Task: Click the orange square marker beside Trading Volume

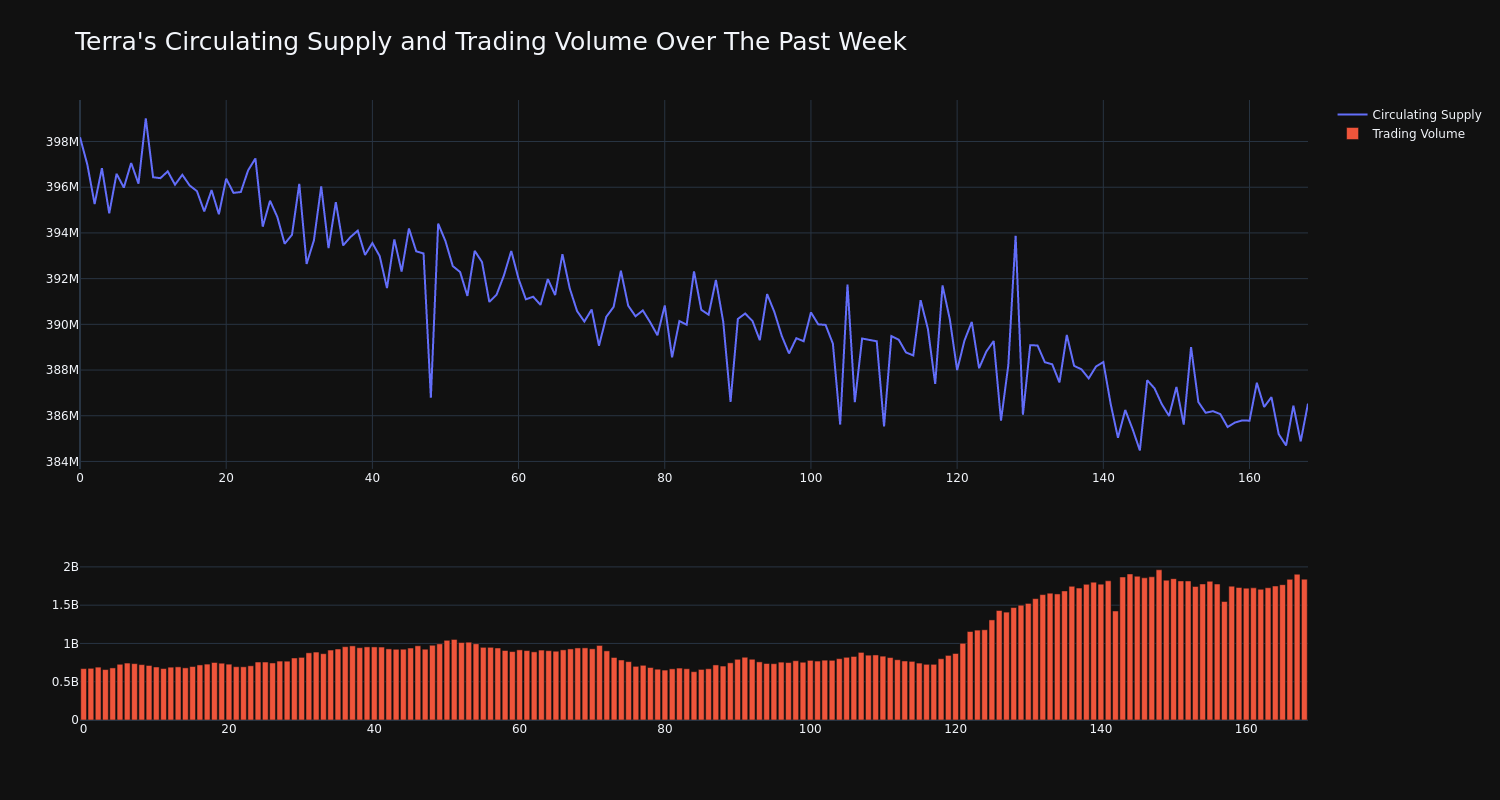Action: (x=1352, y=134)
